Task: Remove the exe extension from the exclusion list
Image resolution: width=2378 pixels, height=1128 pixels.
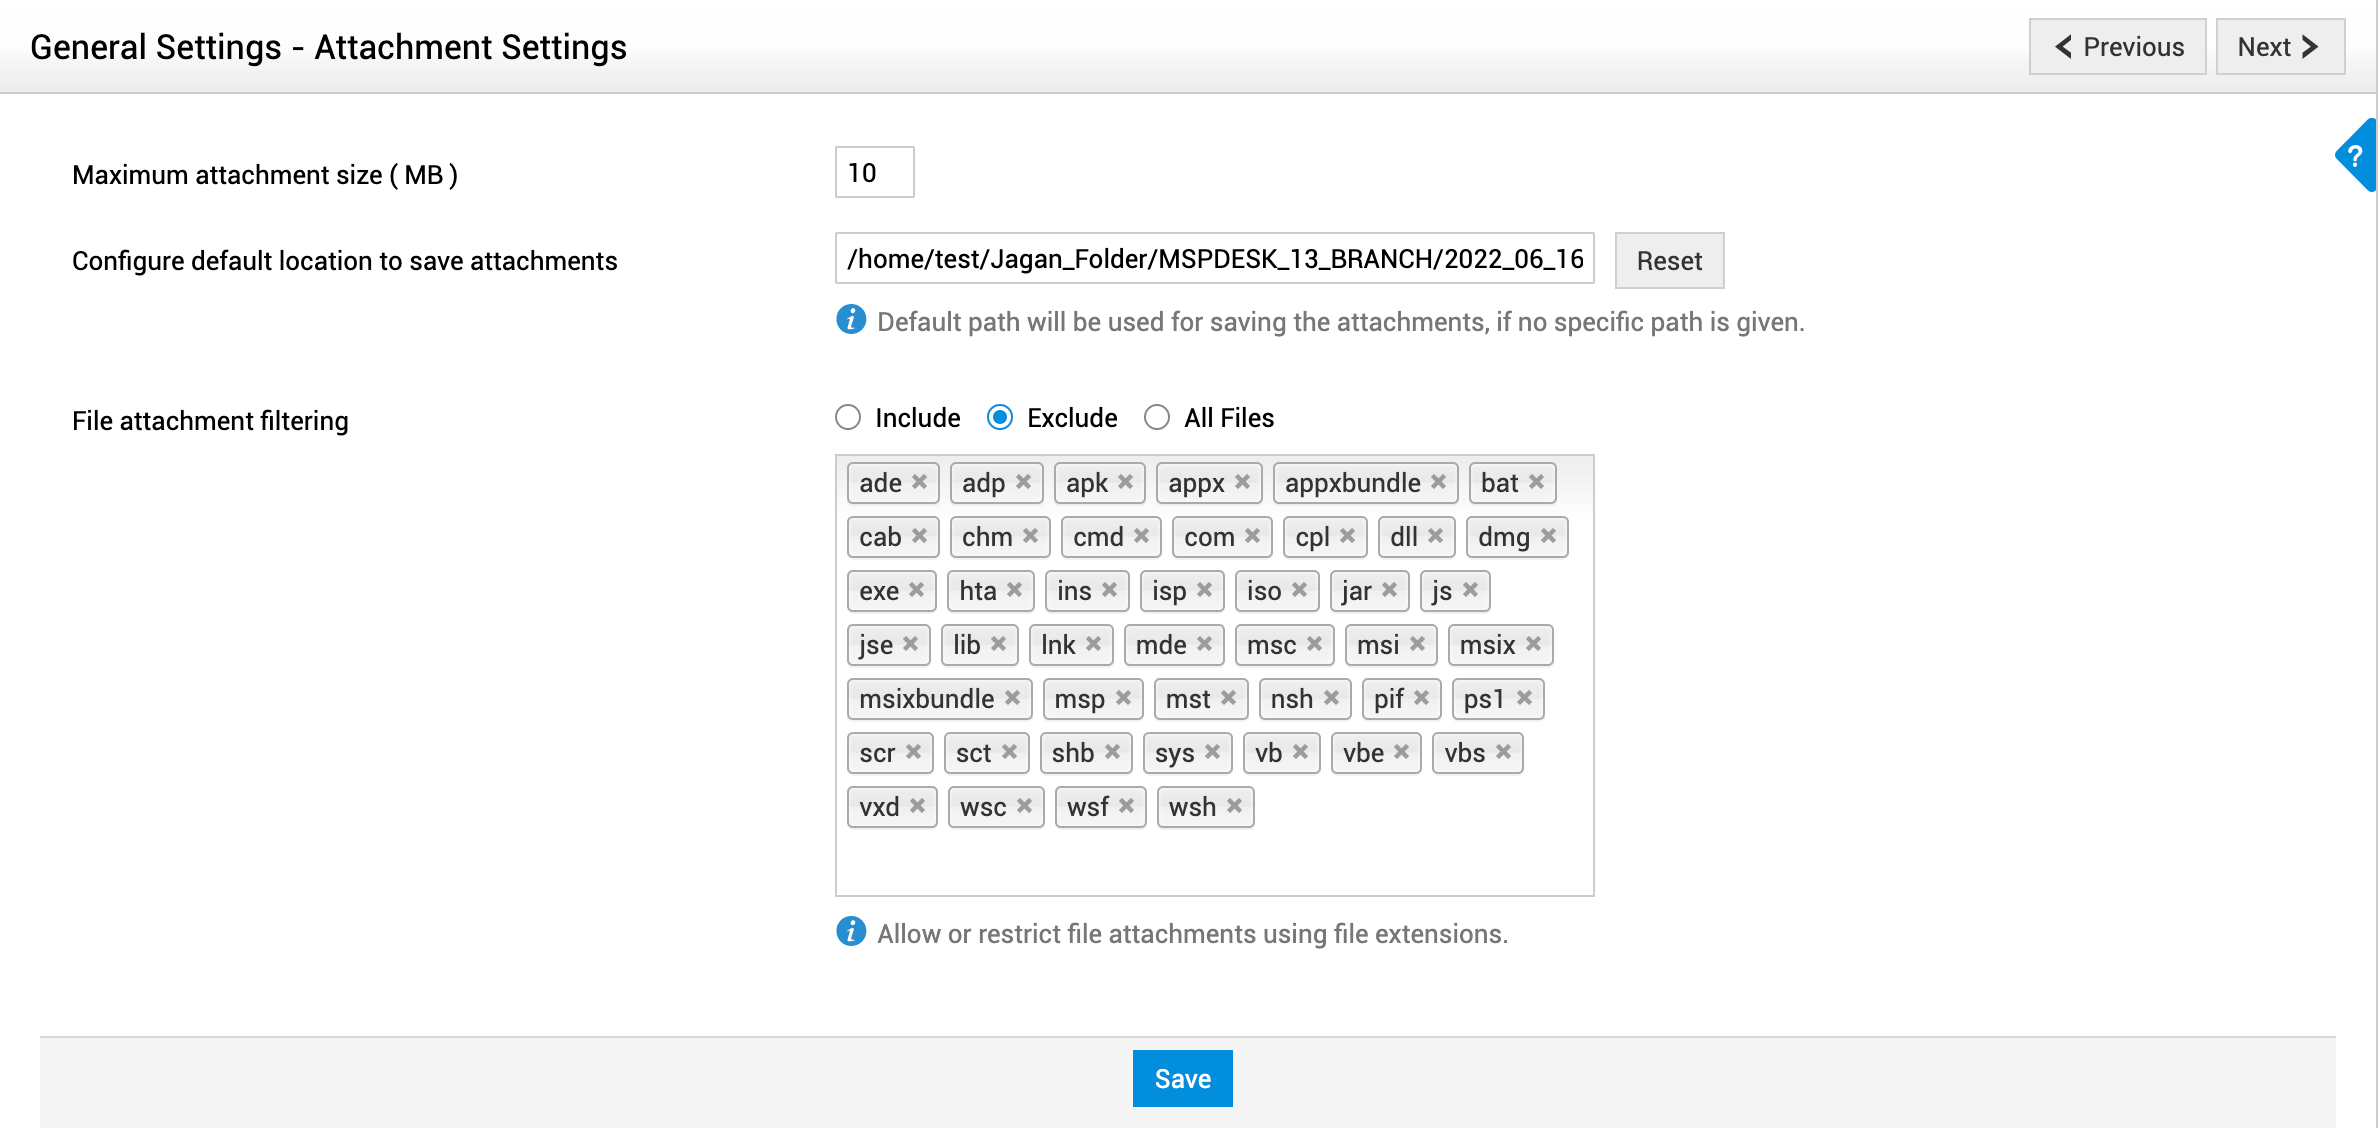Action: (x=917, y=591)
